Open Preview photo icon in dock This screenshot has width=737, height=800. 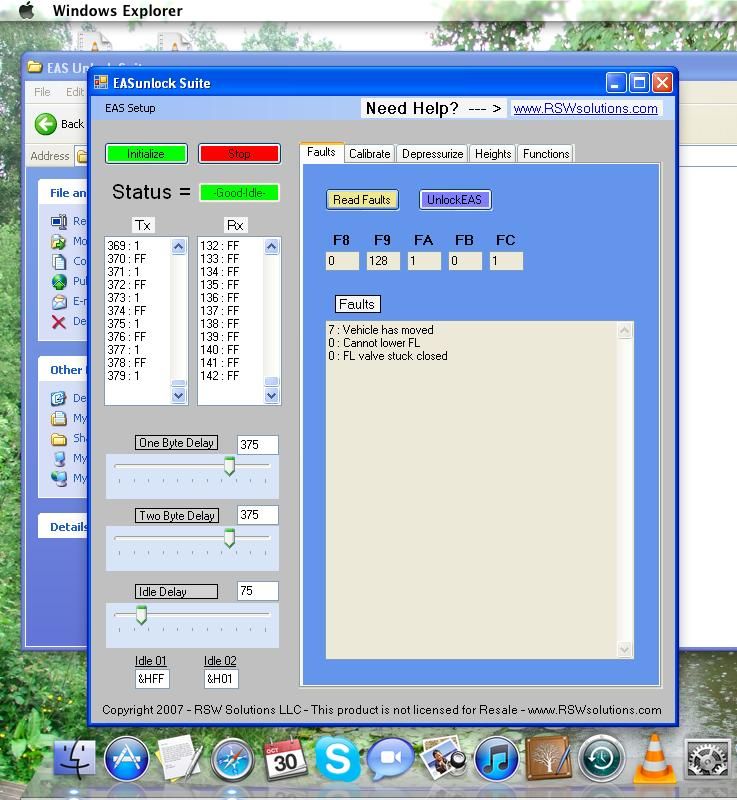pos(443,759)
